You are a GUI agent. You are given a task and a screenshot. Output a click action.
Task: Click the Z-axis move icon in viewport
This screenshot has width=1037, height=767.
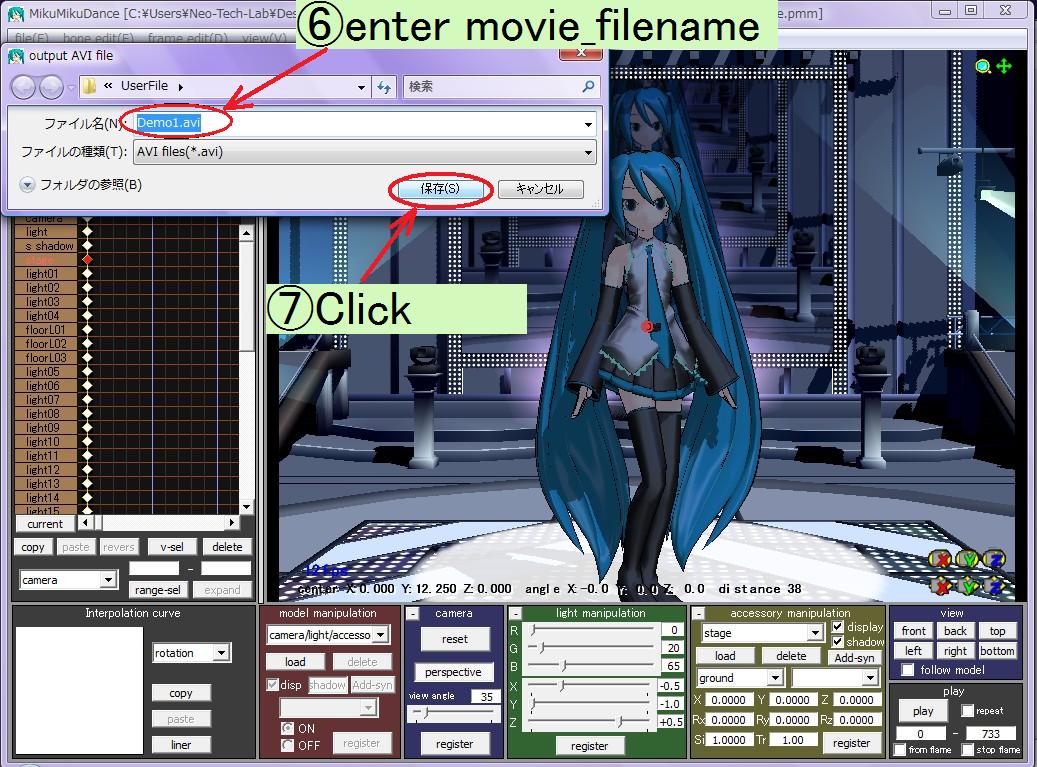click(x=995, y=586)
